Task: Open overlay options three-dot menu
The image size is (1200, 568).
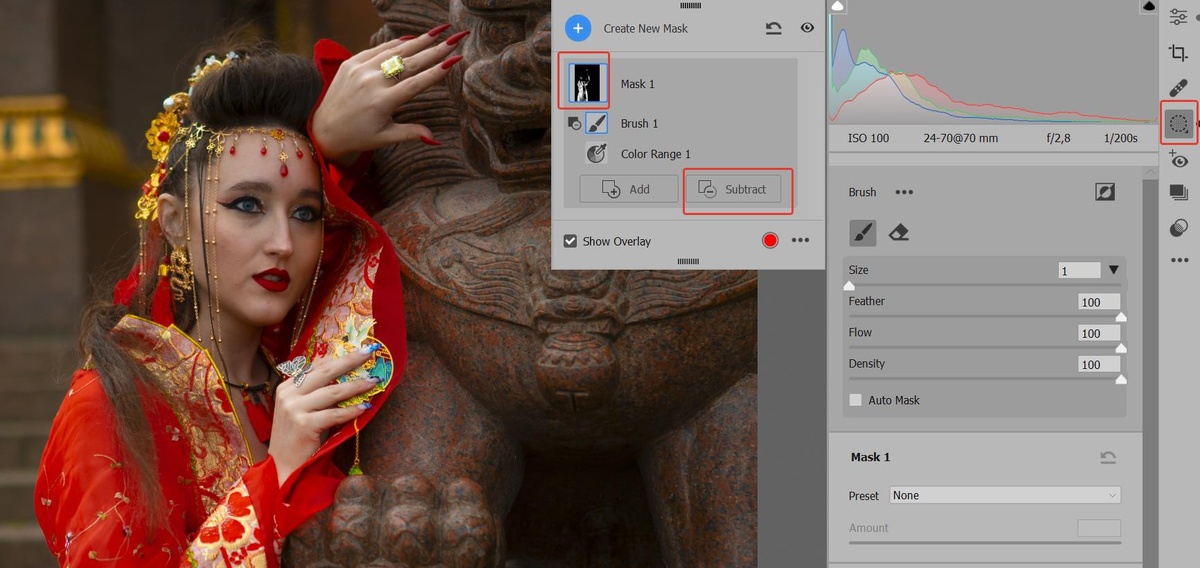Action: (800, 240)
